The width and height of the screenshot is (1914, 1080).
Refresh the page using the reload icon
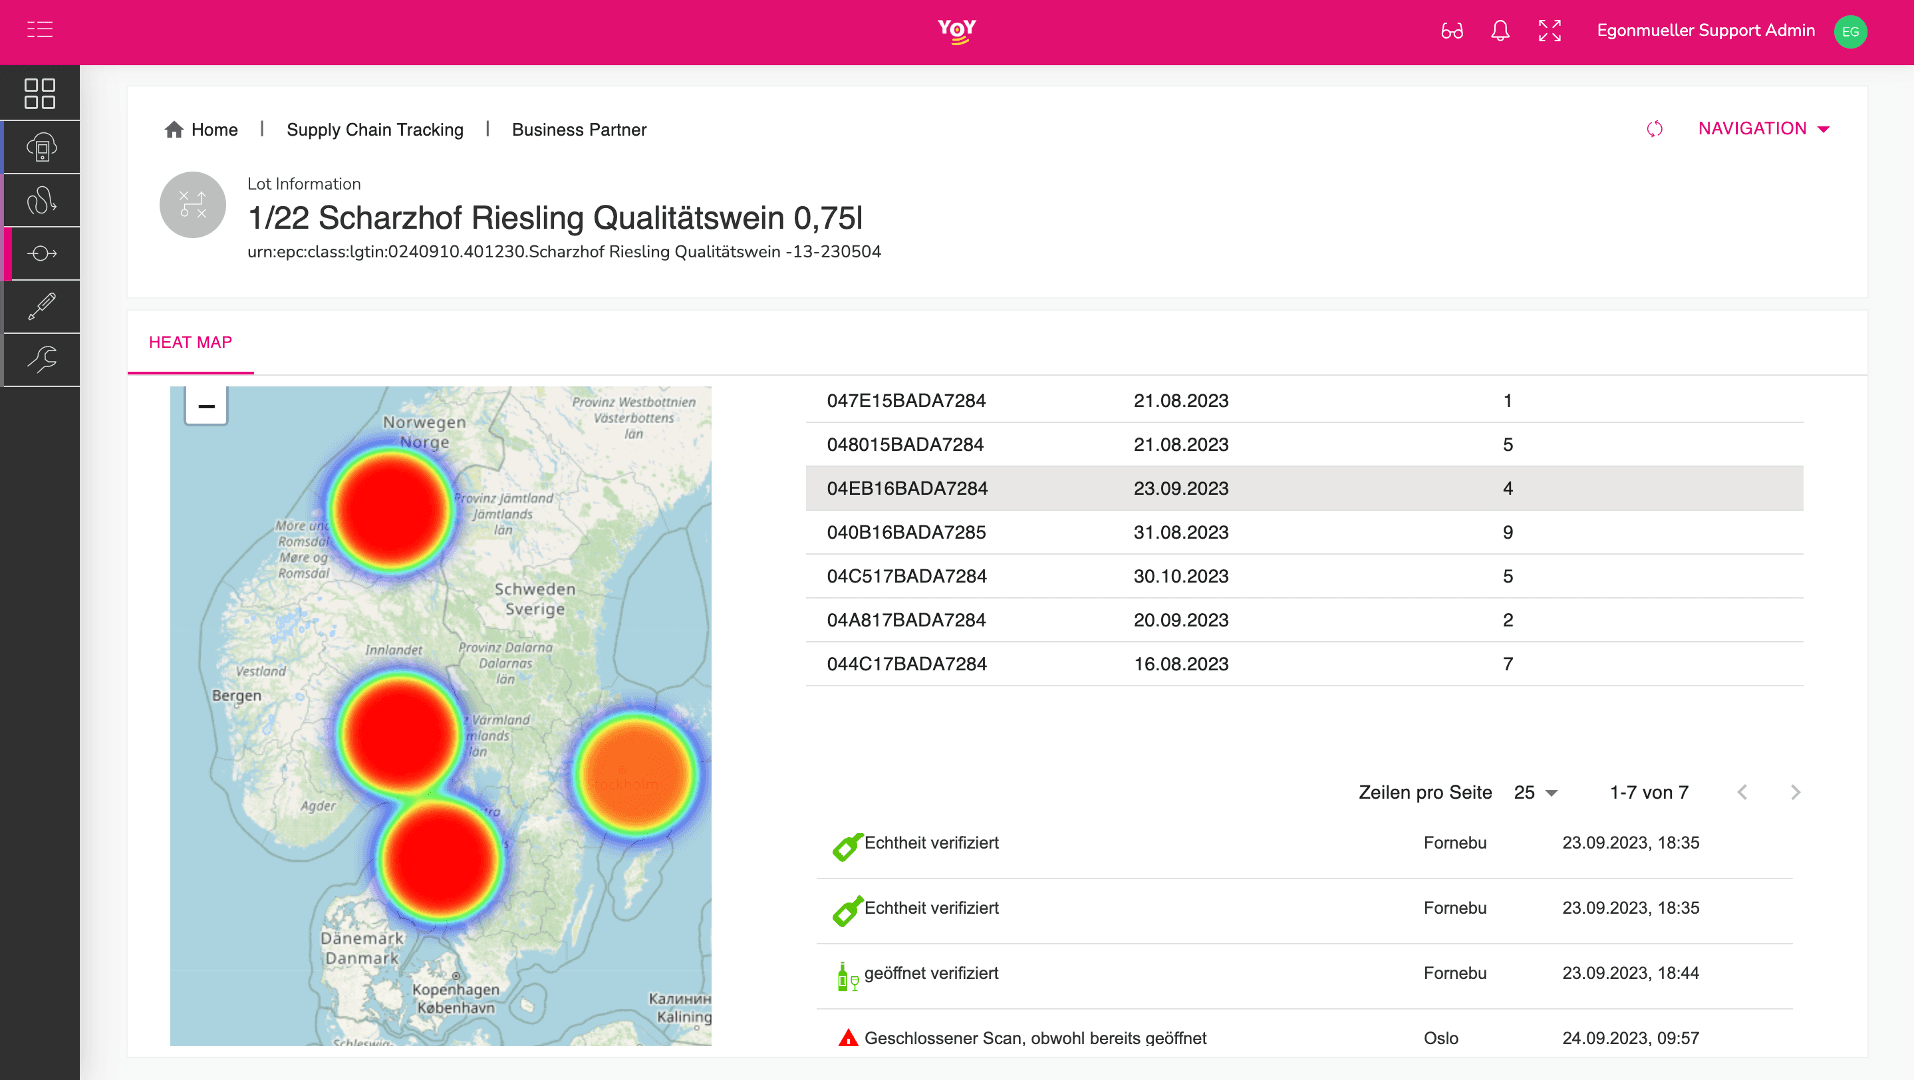coord(1654,129)
